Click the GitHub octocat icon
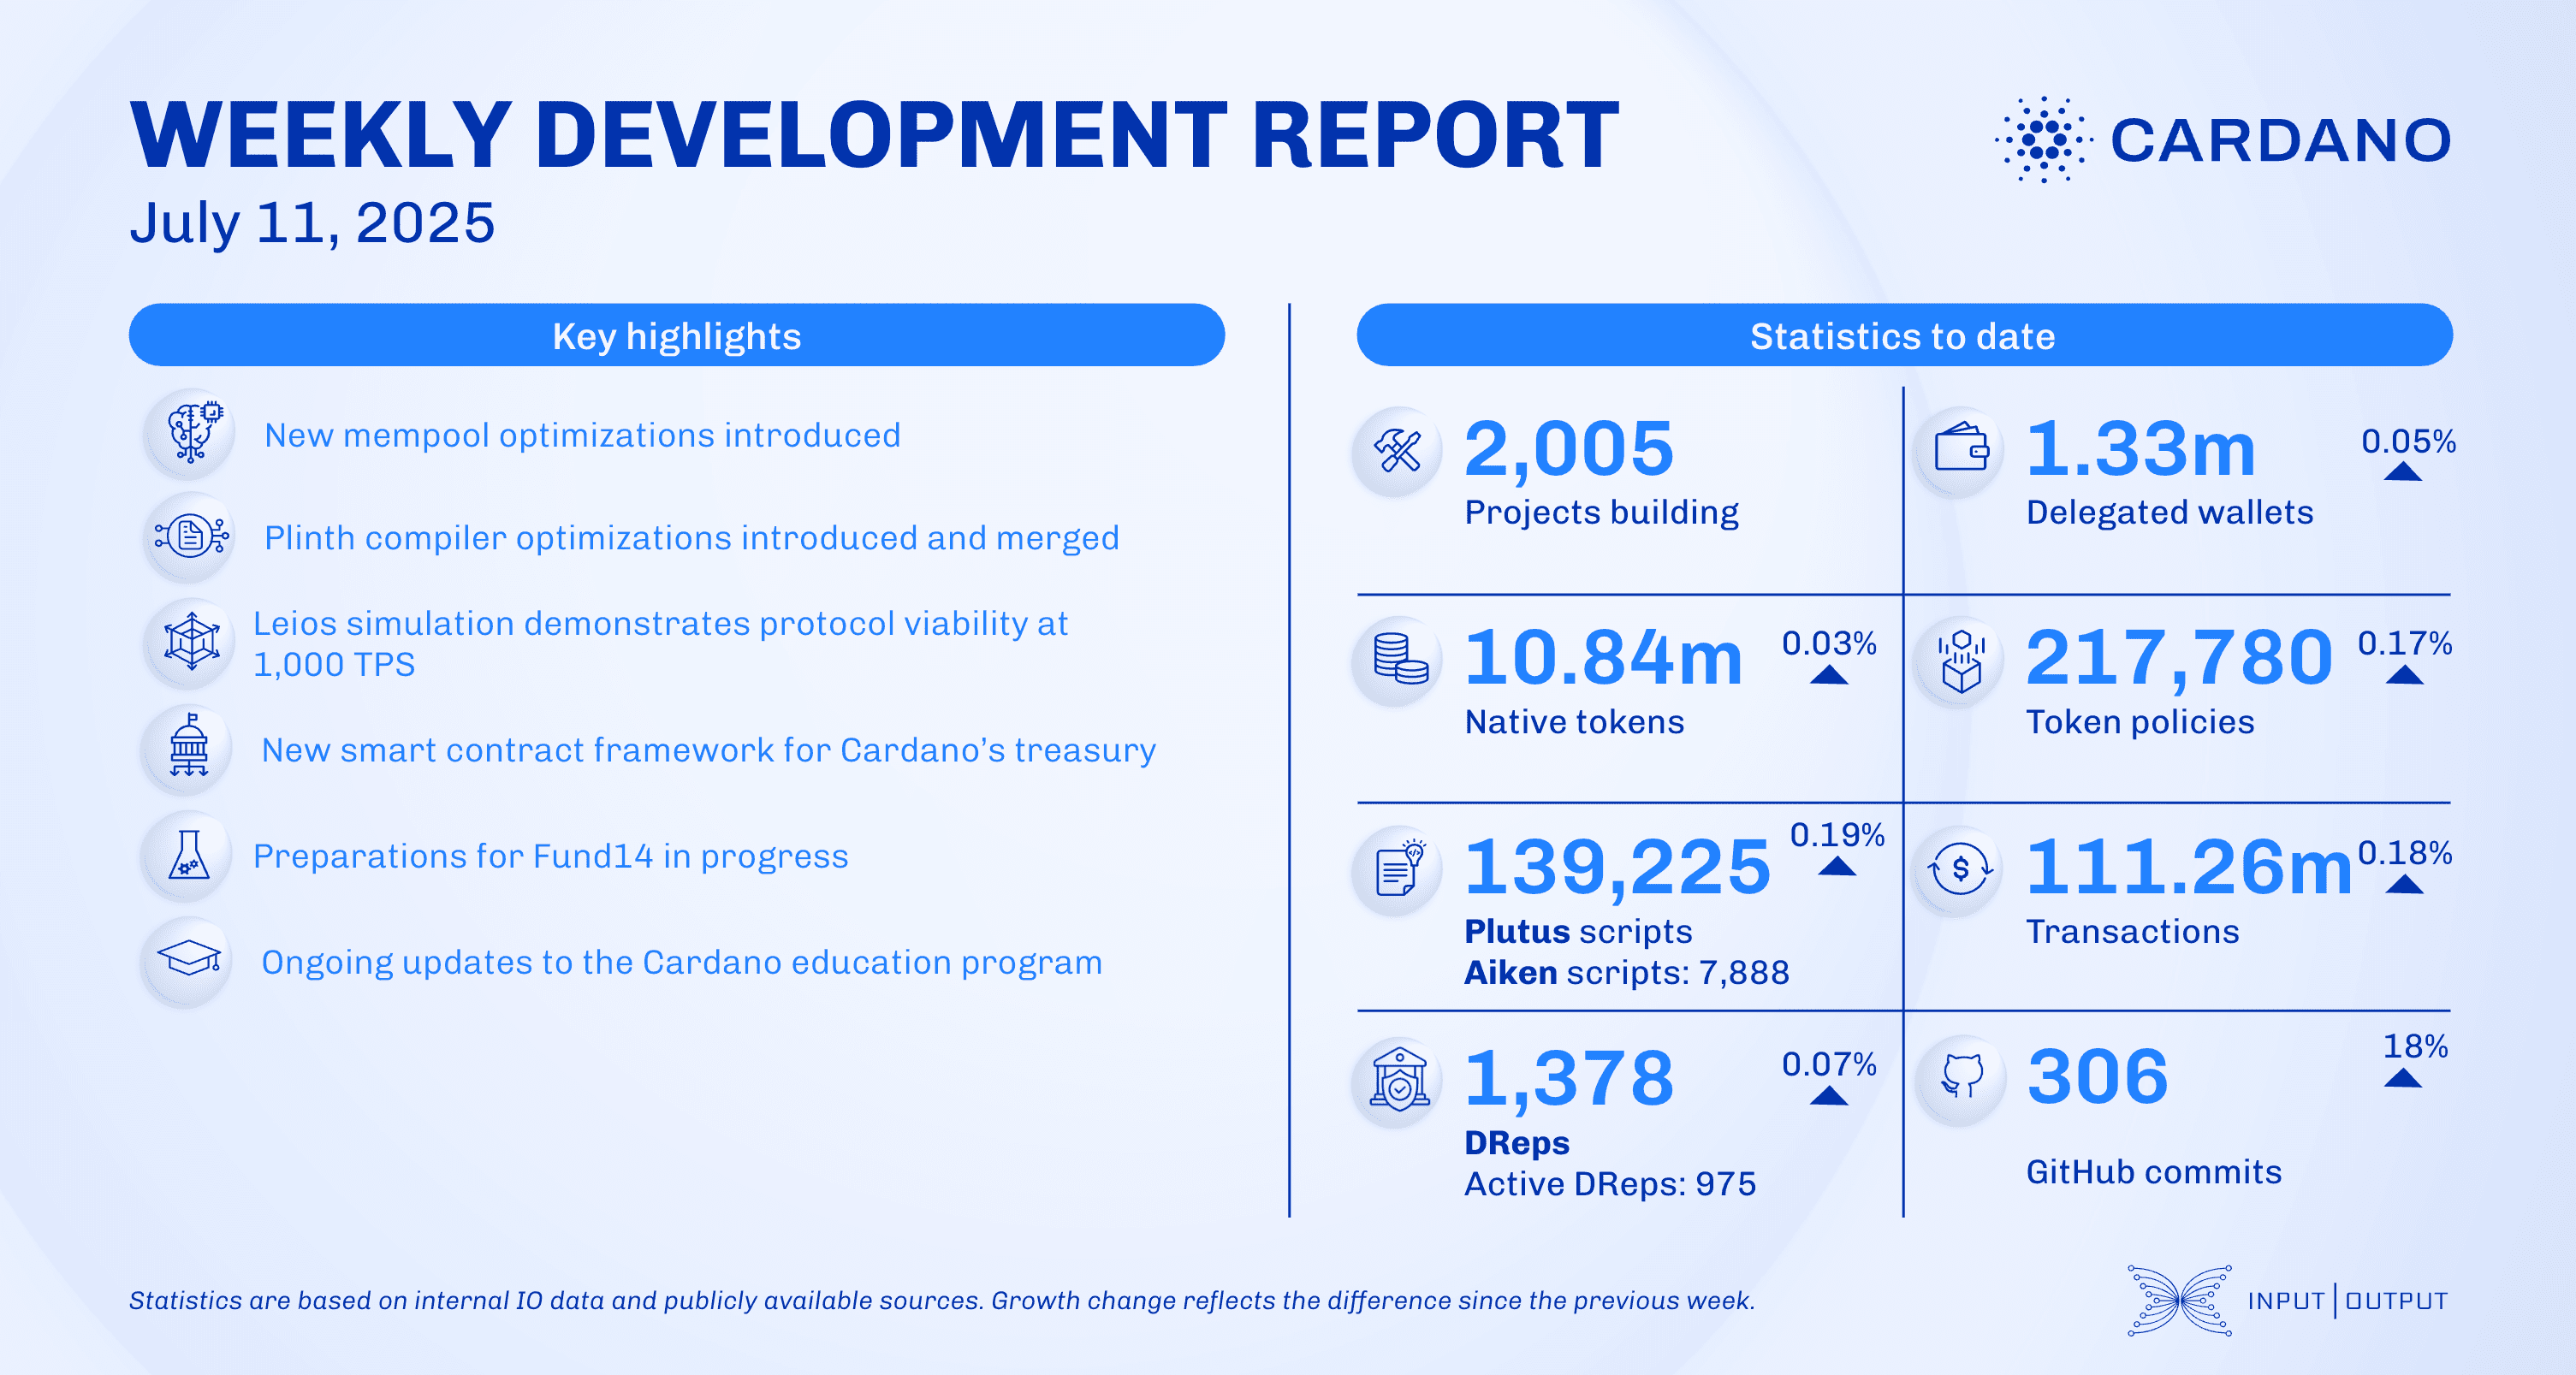The height and width of the screenshot is (1375, 2576). tap(1961, 1079)
